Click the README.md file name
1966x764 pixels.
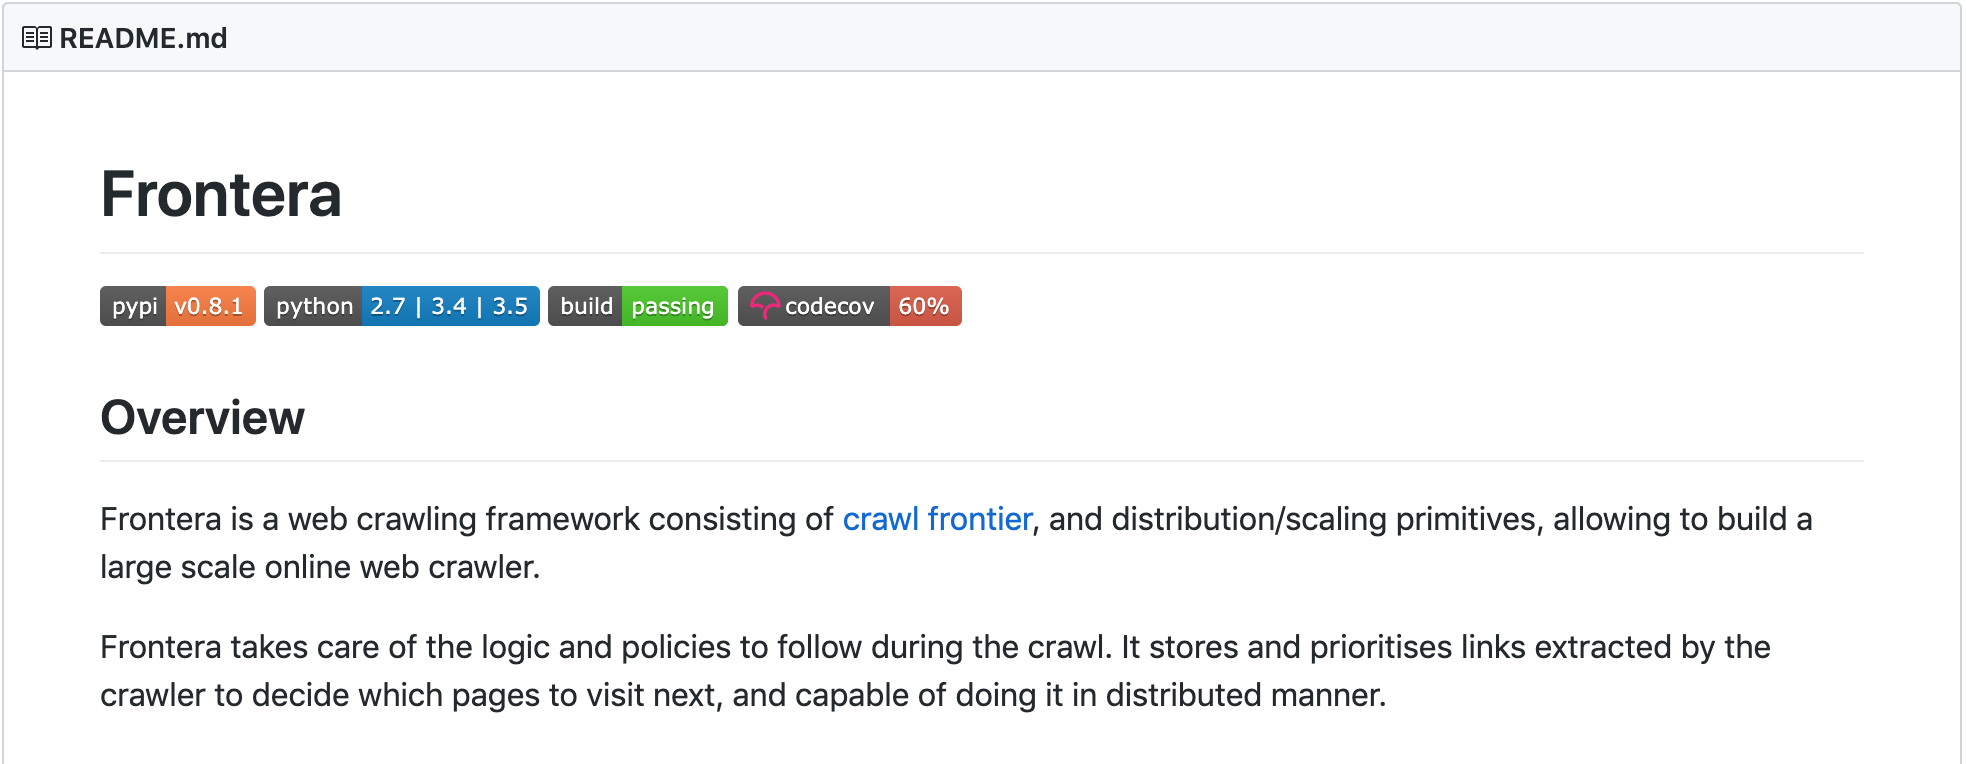143,38
